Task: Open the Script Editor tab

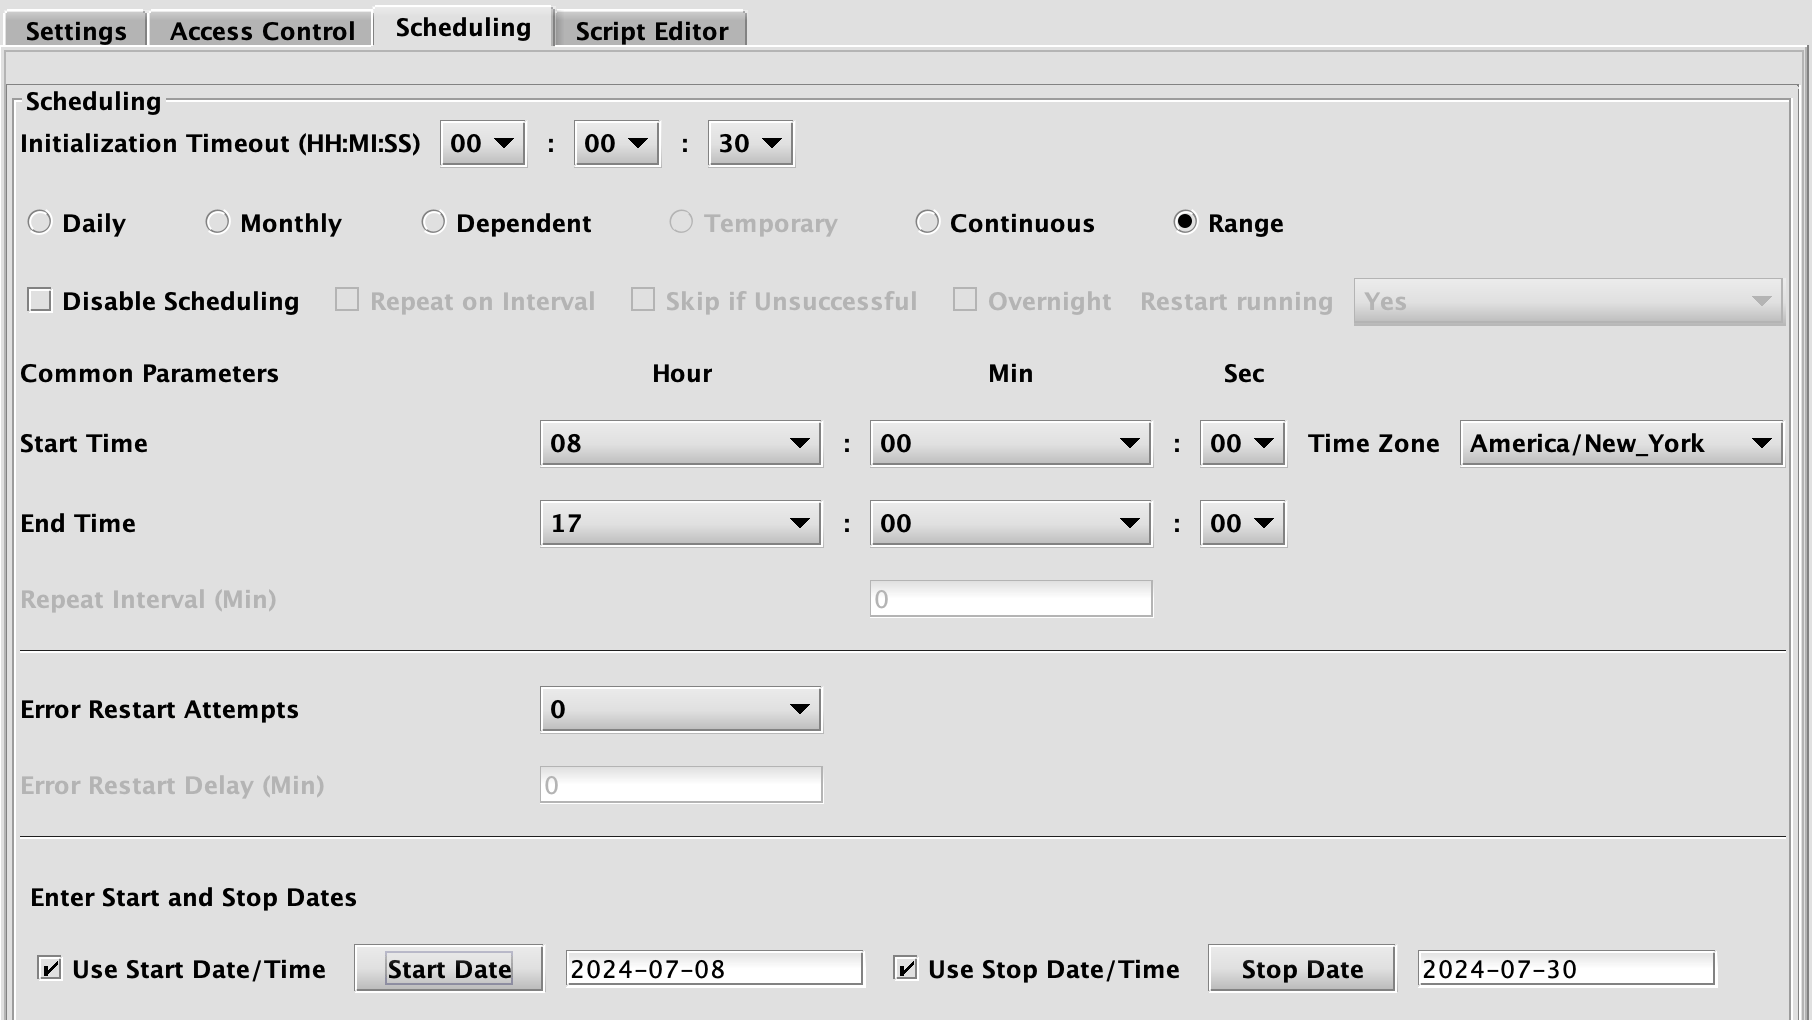Action: (x=651, y=31)
